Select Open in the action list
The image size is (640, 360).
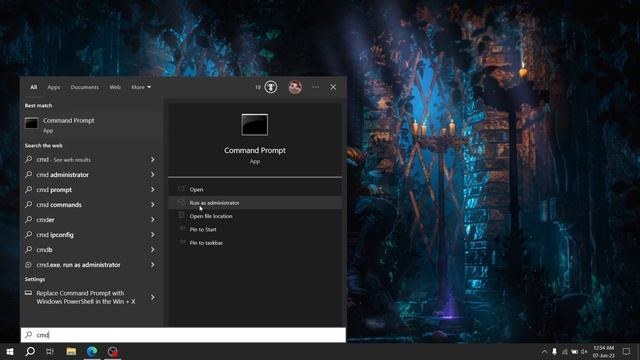pyautogui.click(x=255, y=189)
